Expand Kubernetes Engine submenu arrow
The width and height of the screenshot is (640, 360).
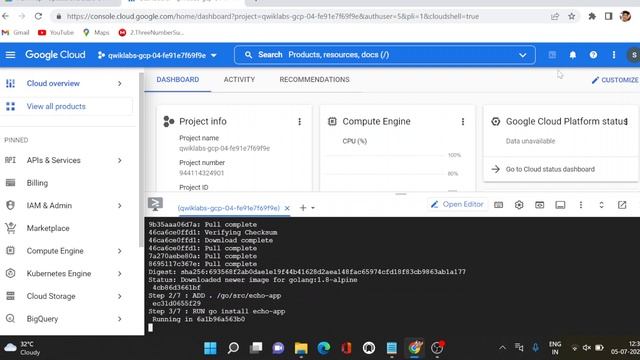(x=120, y=273)
